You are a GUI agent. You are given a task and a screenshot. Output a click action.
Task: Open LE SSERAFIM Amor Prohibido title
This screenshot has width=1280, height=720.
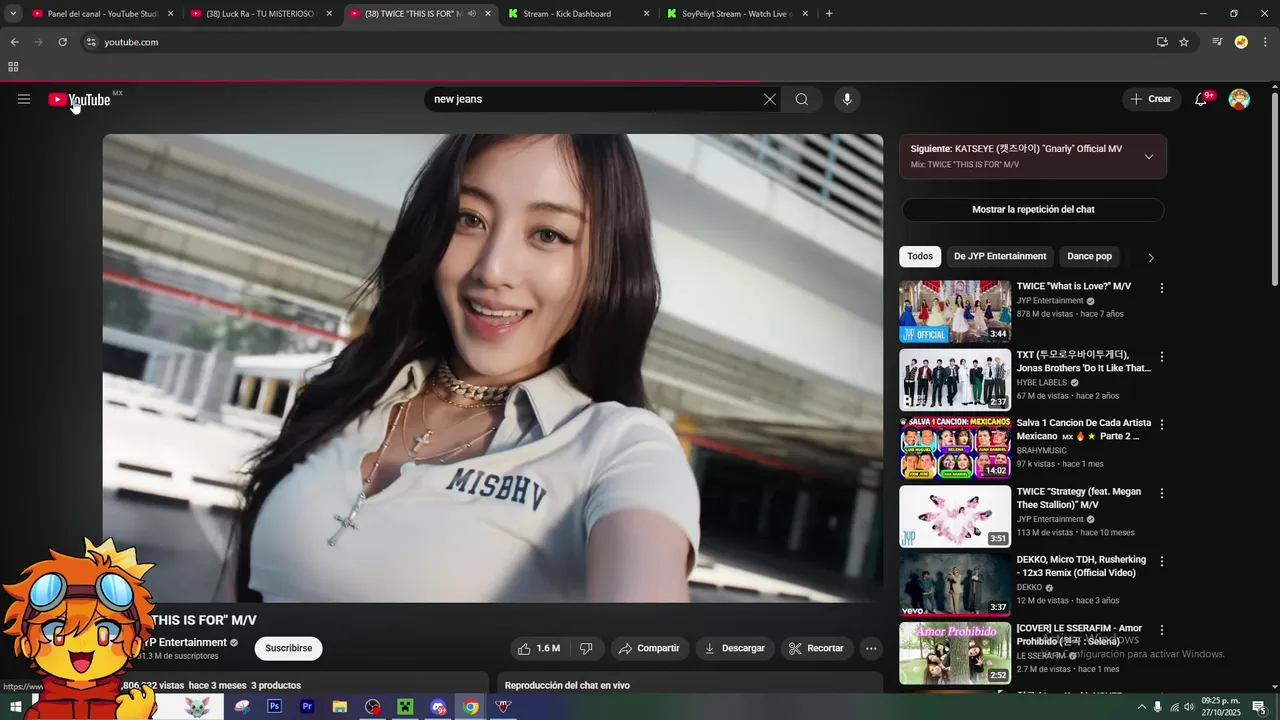tap(1079, 635)
